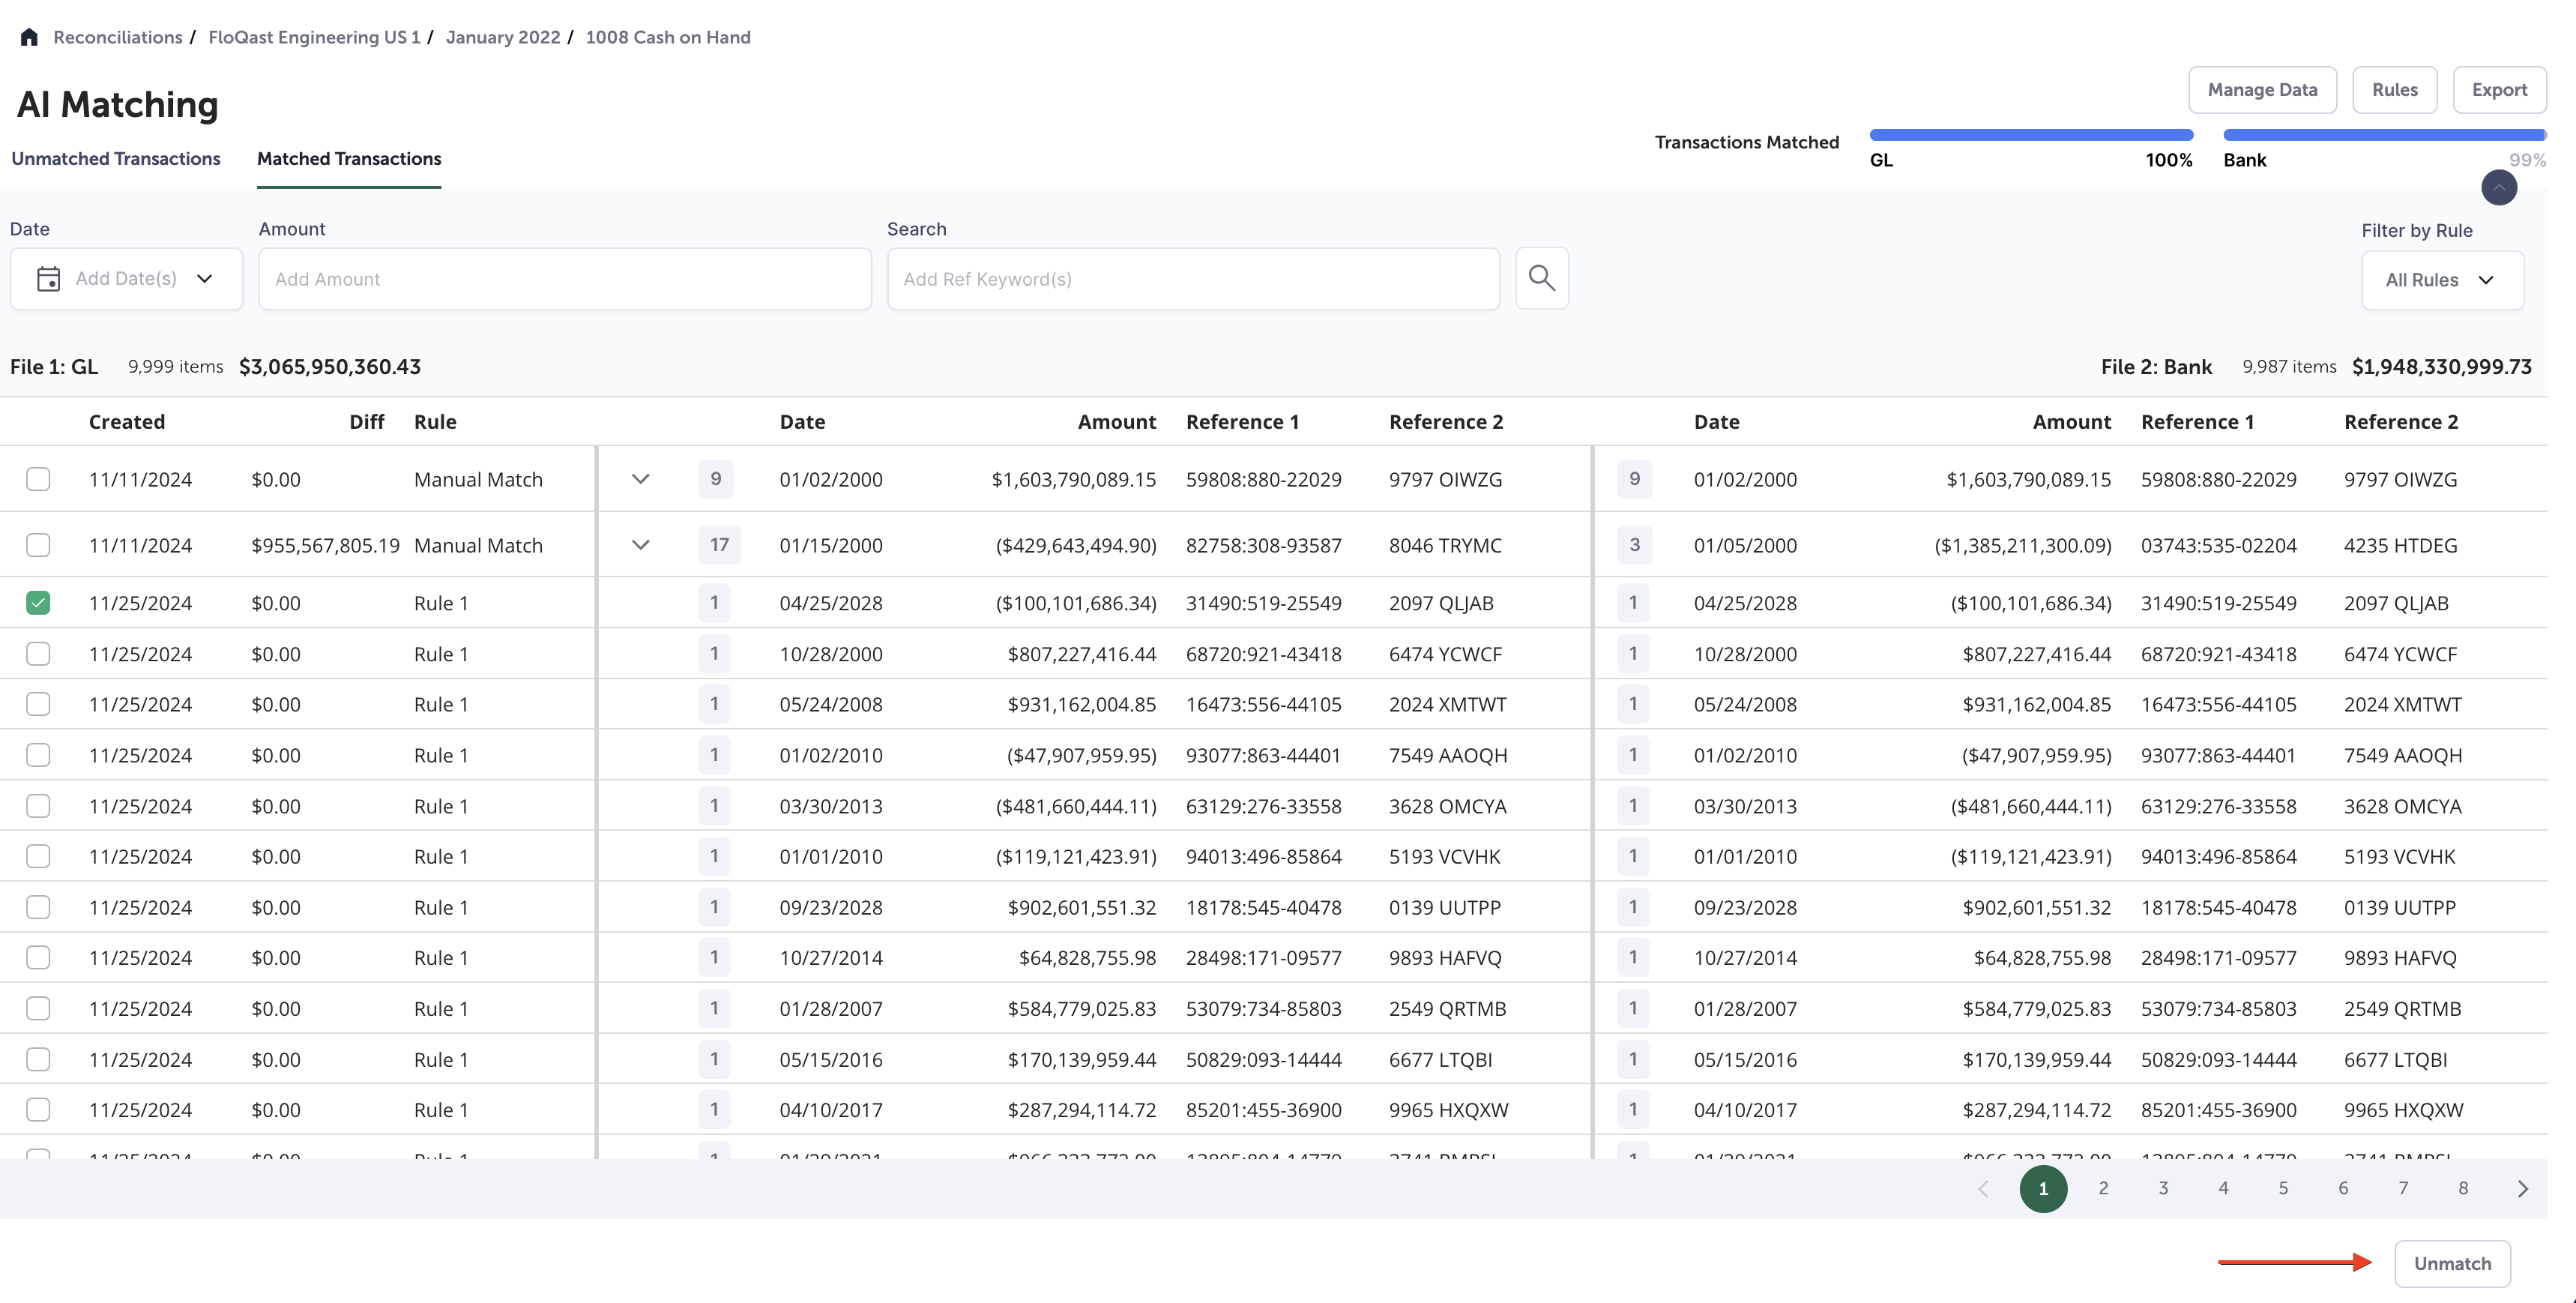The image size is (2576, 1303).
Task: Click the round collapse arrow button
Action: (2498, 187)
